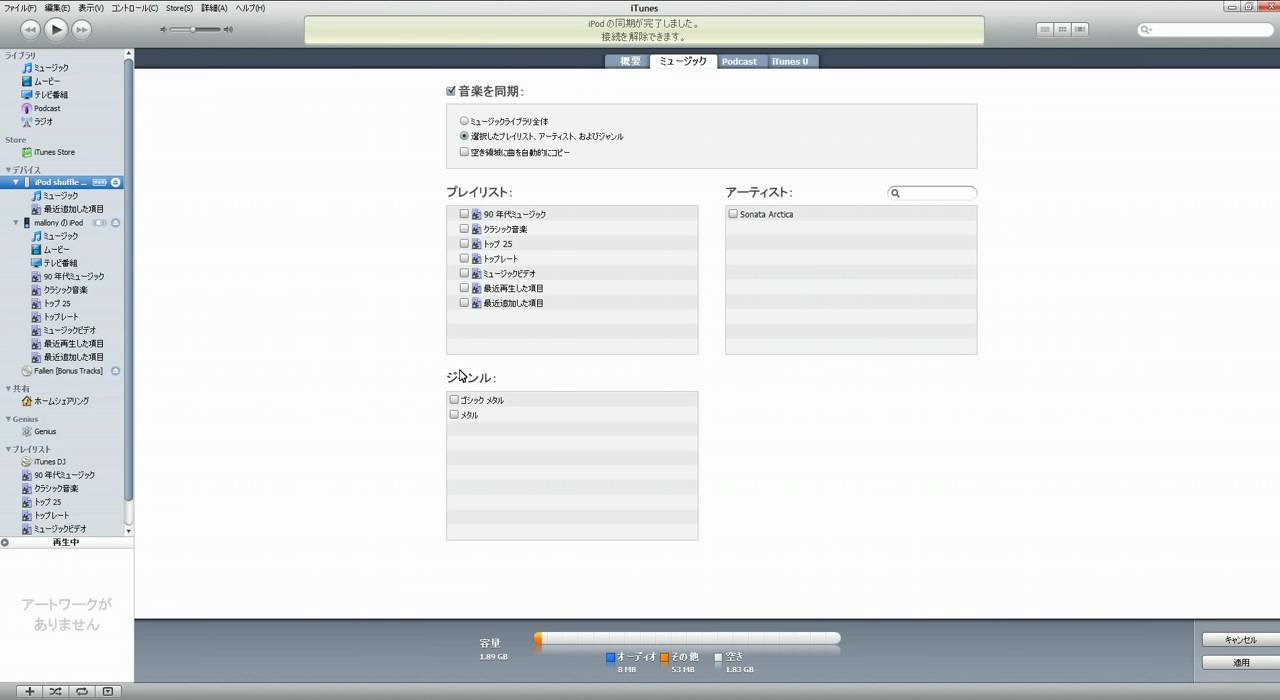Viewport: 1280px width, 700px height.
Task: Toggle the repeat button in the bottom bar
Action: point(82,691)
